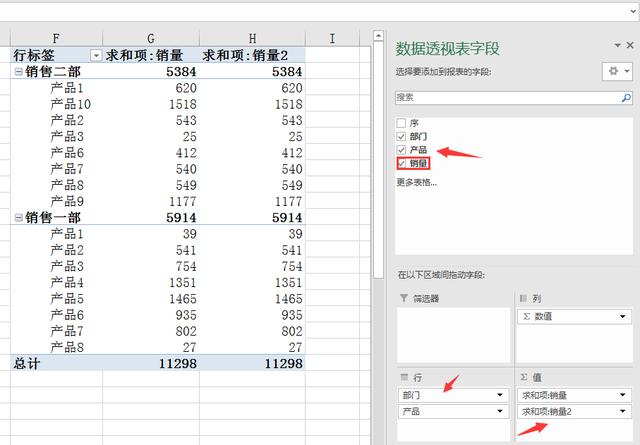Click the 列 area columns icon
640x445 pixels.
click(x=523, y=298)
